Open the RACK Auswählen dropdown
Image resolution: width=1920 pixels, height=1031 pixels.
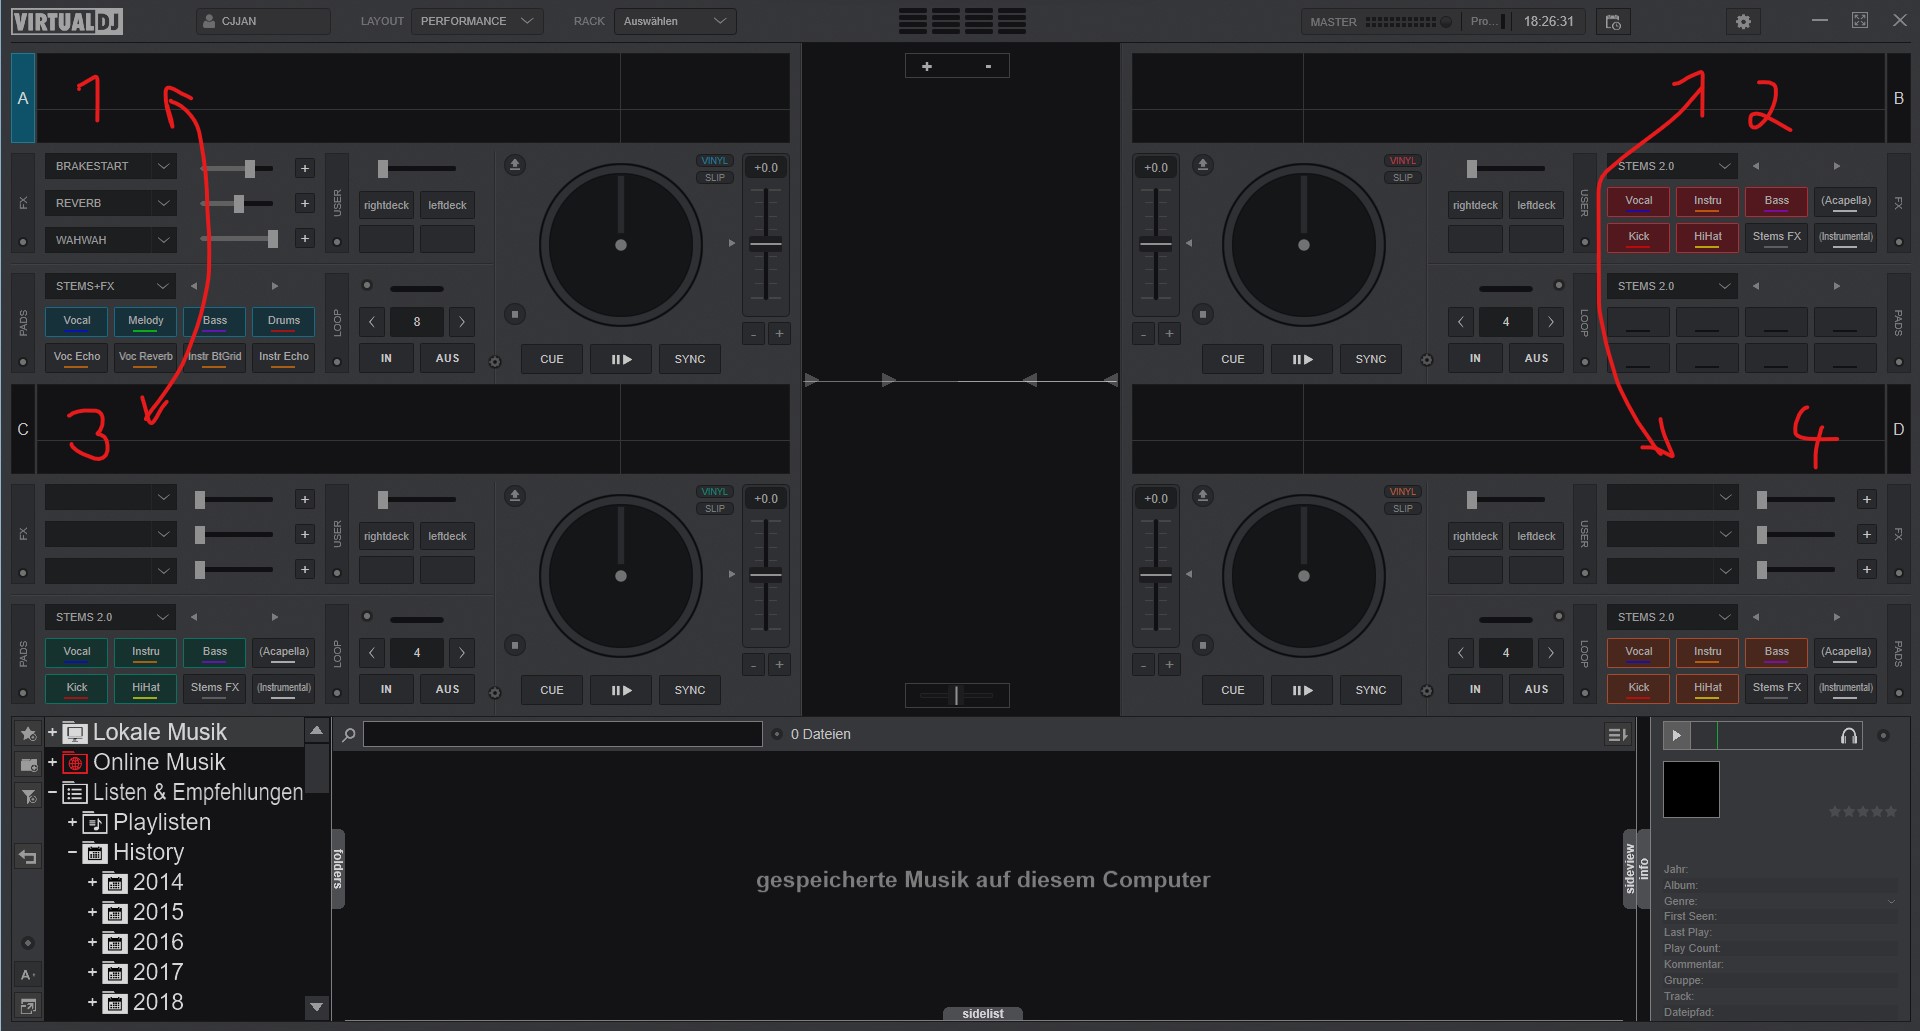coord(675,20)
